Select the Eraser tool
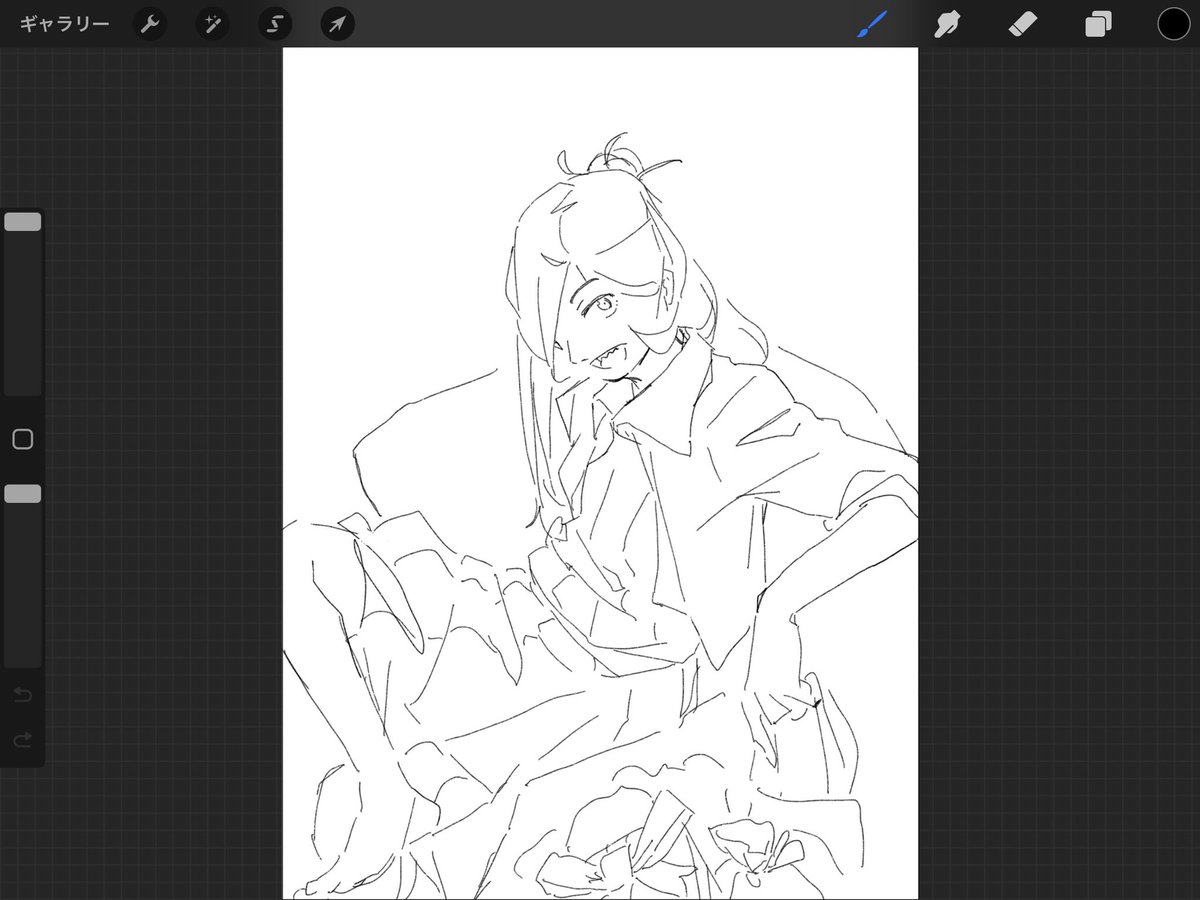 [x=1023, y=24]
